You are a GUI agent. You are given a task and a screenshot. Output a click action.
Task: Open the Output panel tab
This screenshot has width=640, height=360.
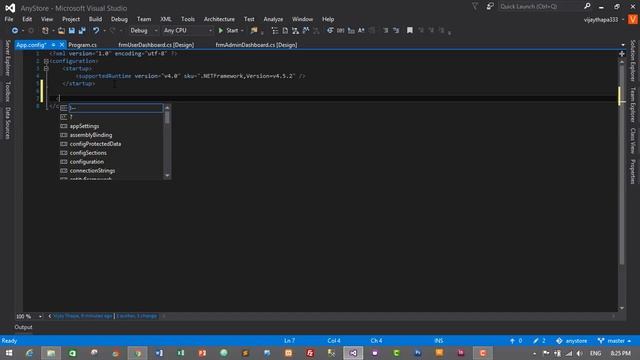click(x=23, y=327)
